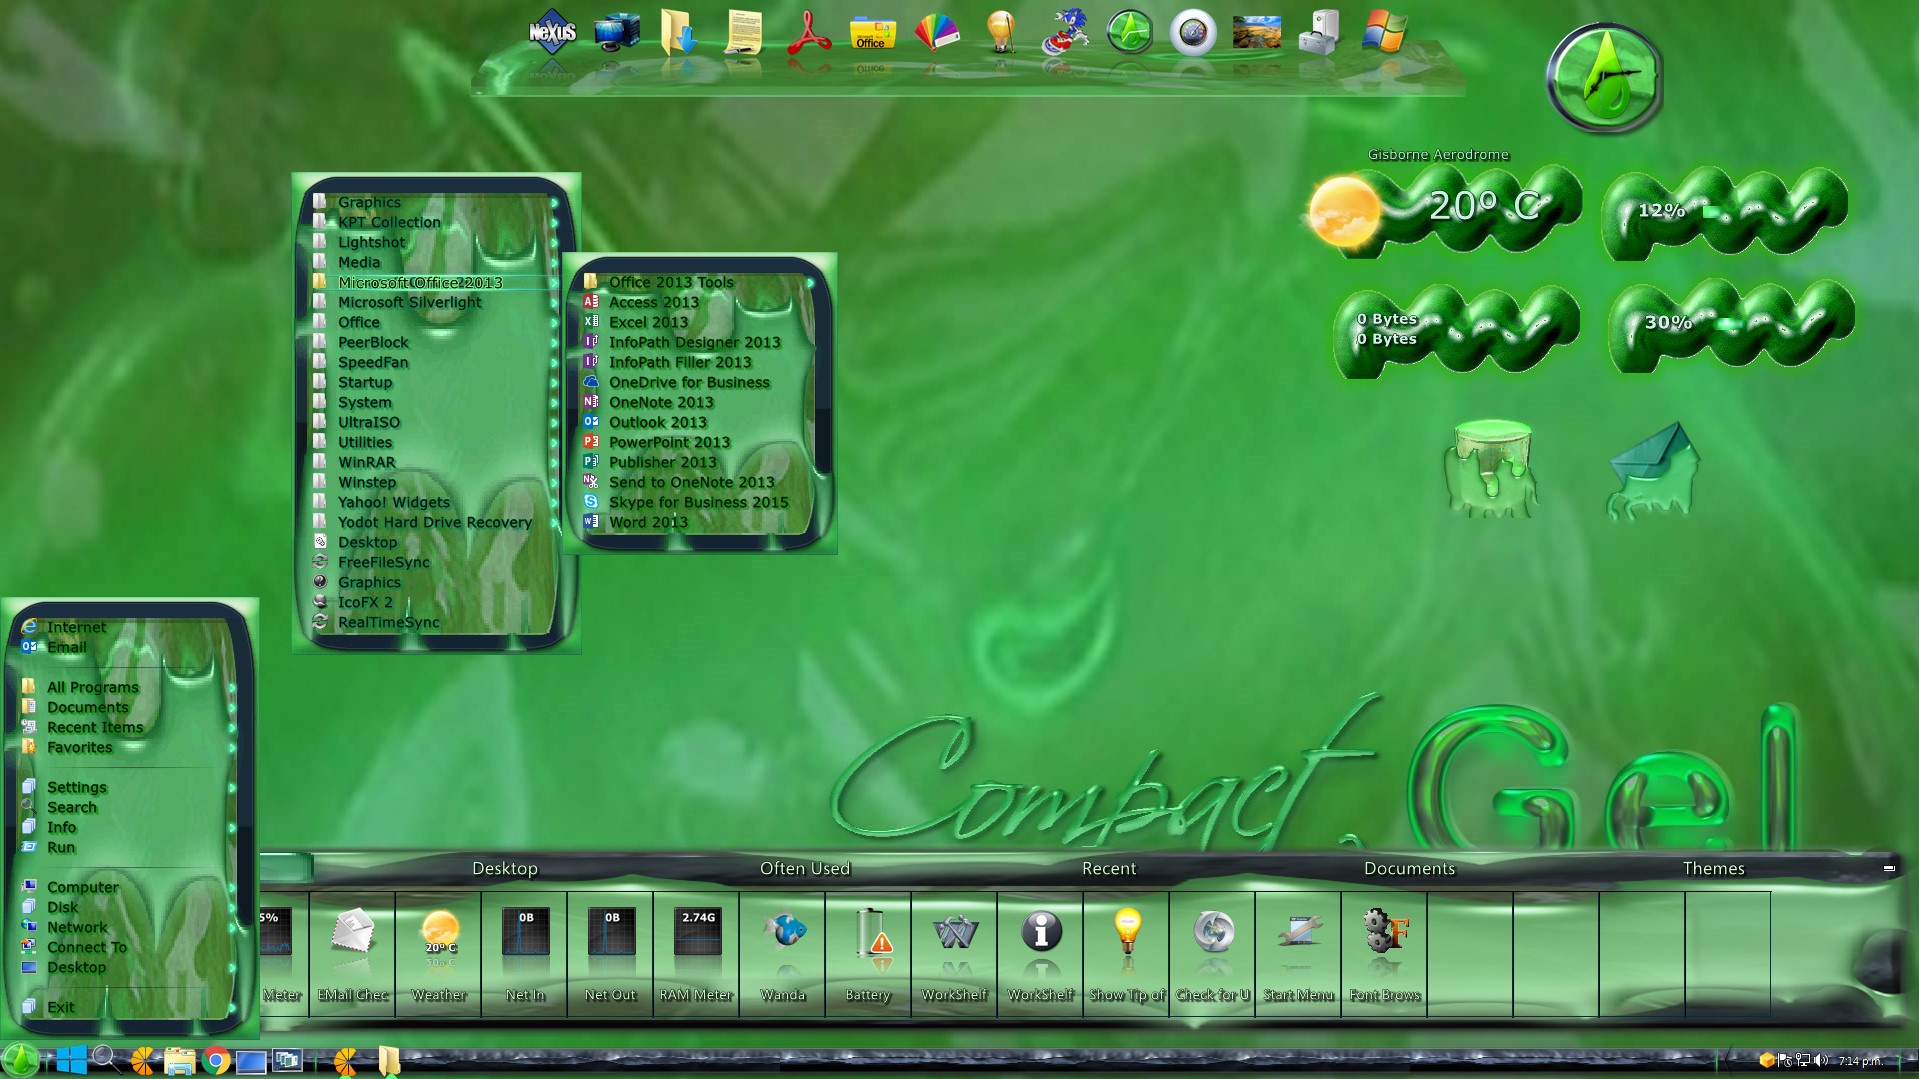
Task: Click the Run entry in start menu
Action: click(x=61, y=847)
